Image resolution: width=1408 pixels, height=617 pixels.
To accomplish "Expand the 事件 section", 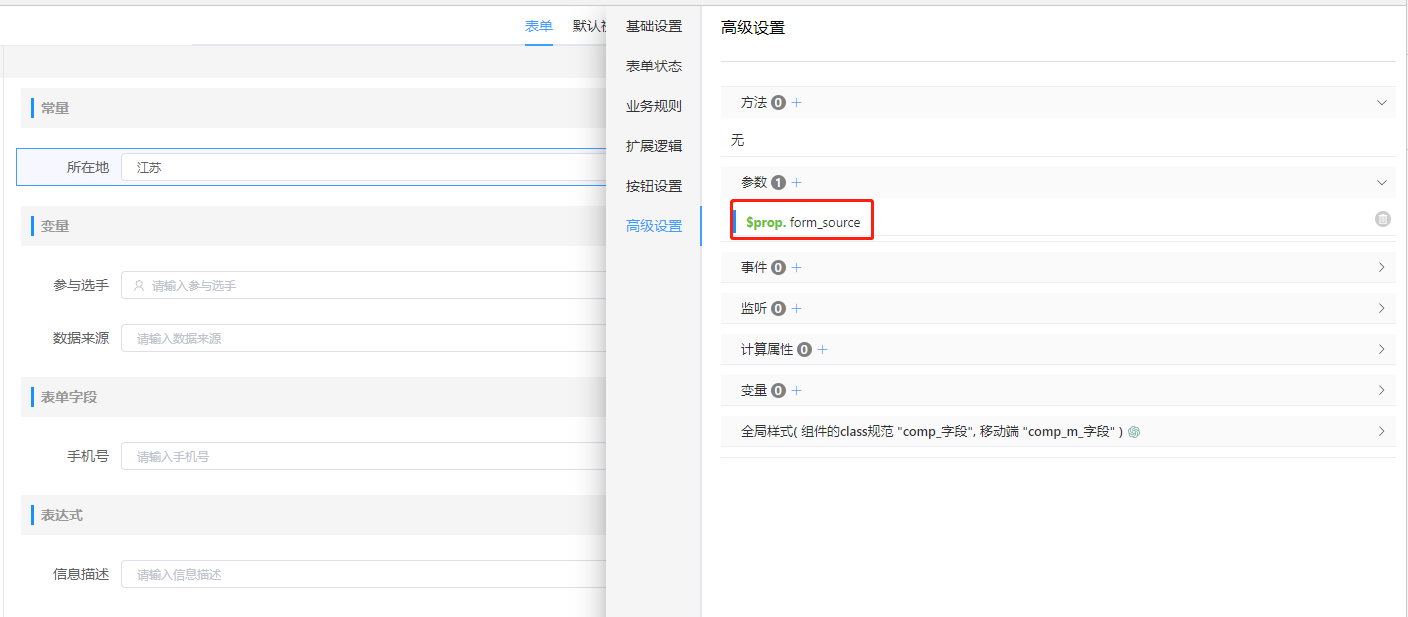I will (1382, 268).
